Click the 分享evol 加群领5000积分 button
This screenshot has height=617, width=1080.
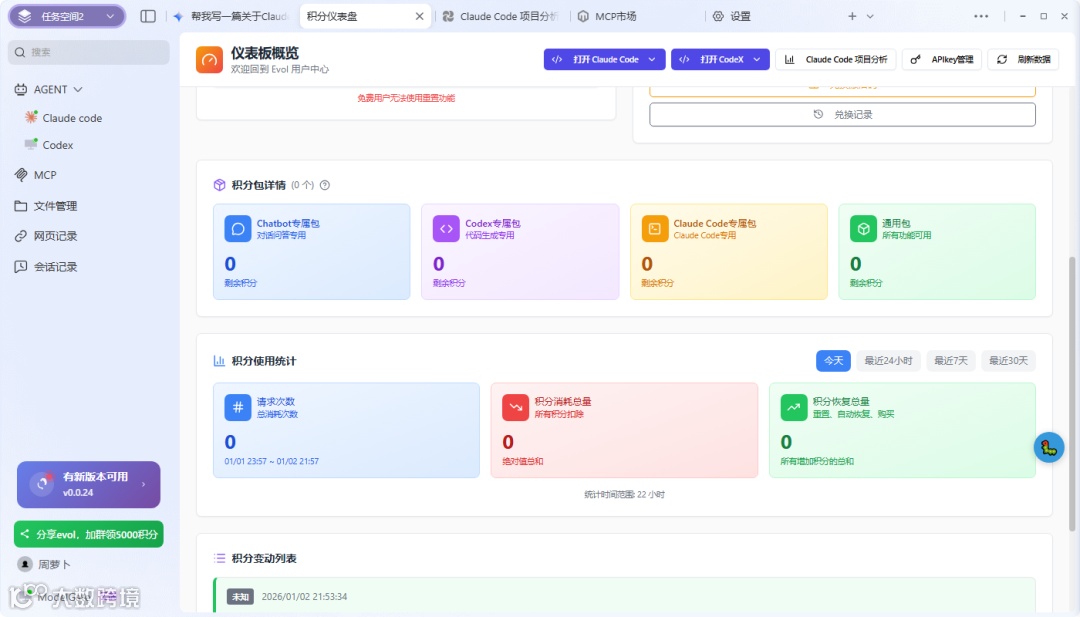[89, 534]
